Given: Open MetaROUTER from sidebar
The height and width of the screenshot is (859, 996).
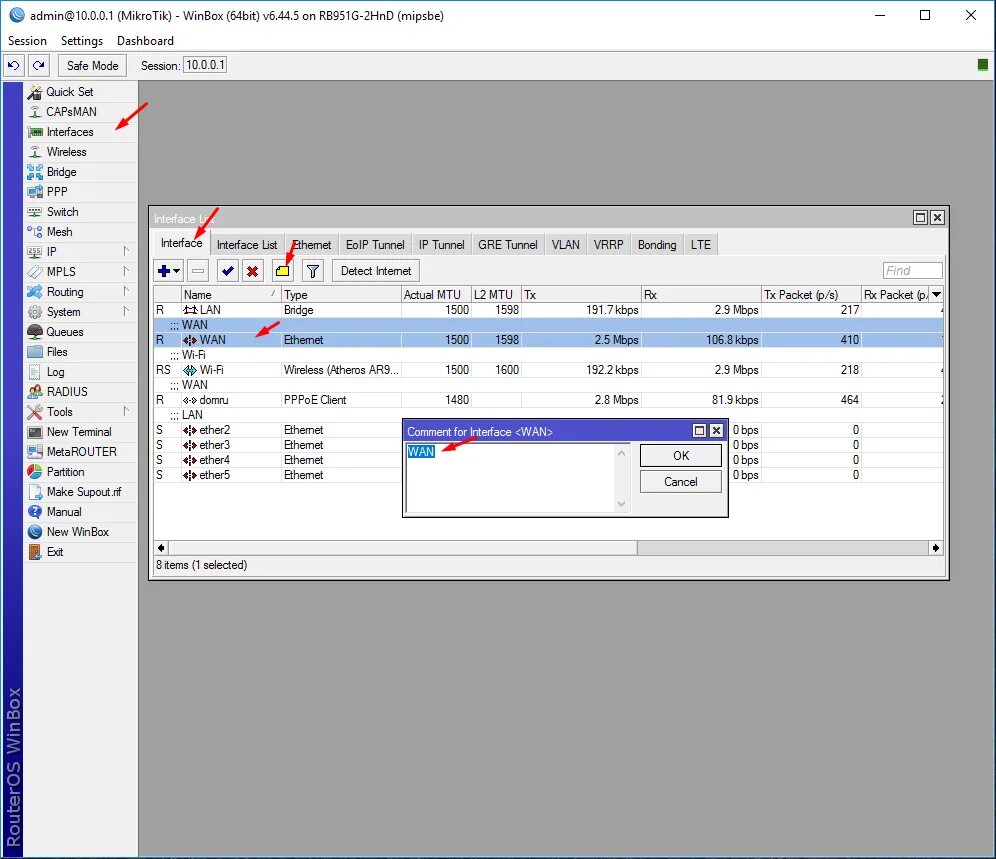Looking at the screenshot, I should coord(81,452).
